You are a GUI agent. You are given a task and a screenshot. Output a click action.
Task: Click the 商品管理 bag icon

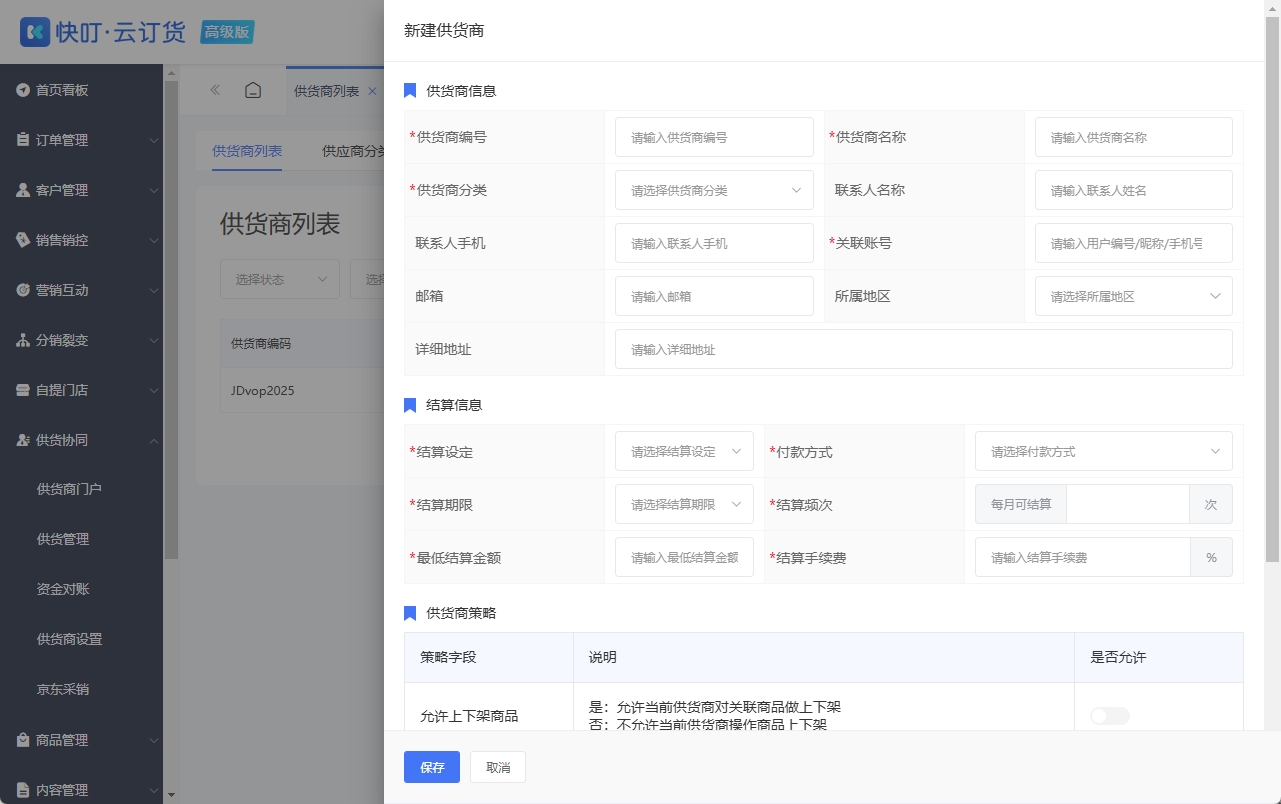coord(23,740)
